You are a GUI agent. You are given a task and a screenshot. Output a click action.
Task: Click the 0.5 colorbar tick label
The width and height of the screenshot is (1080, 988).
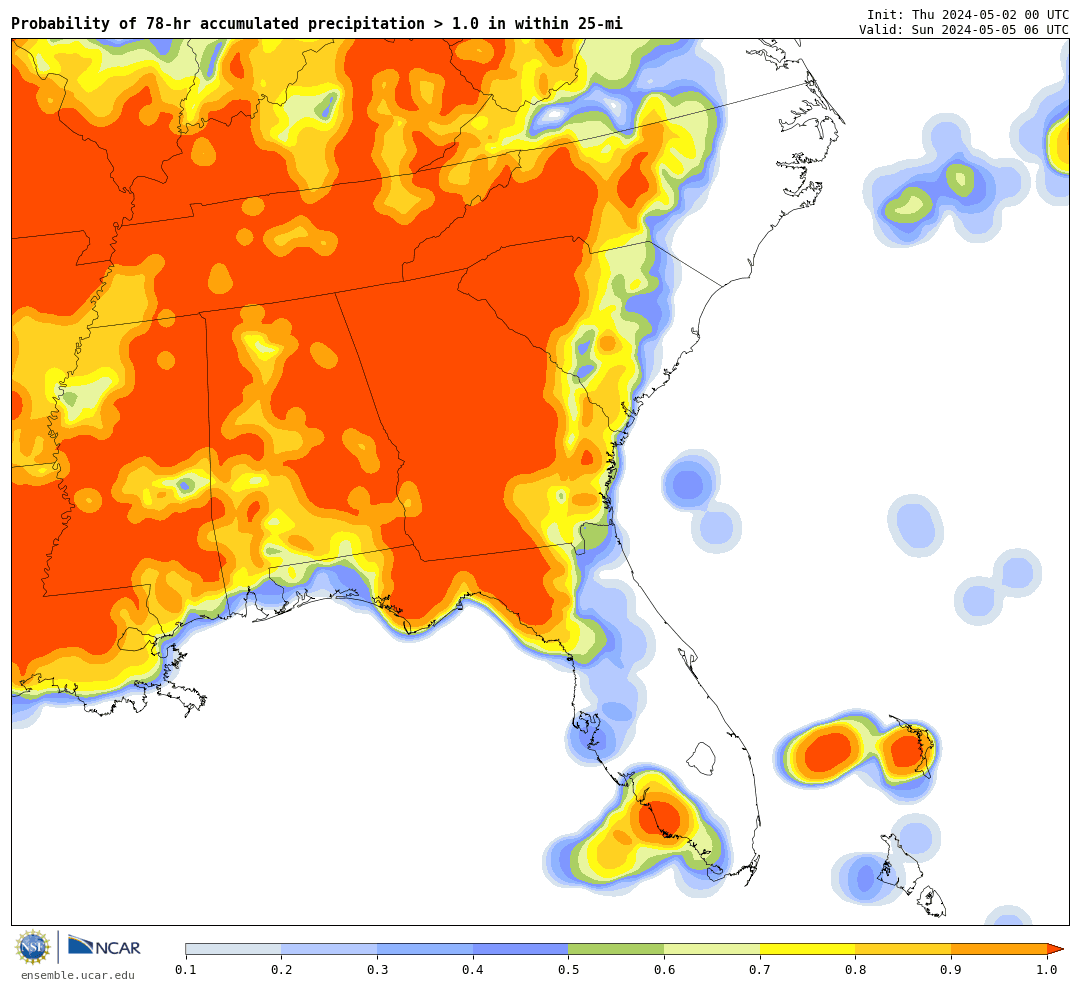pyautogui.click(x=568, y=970)
